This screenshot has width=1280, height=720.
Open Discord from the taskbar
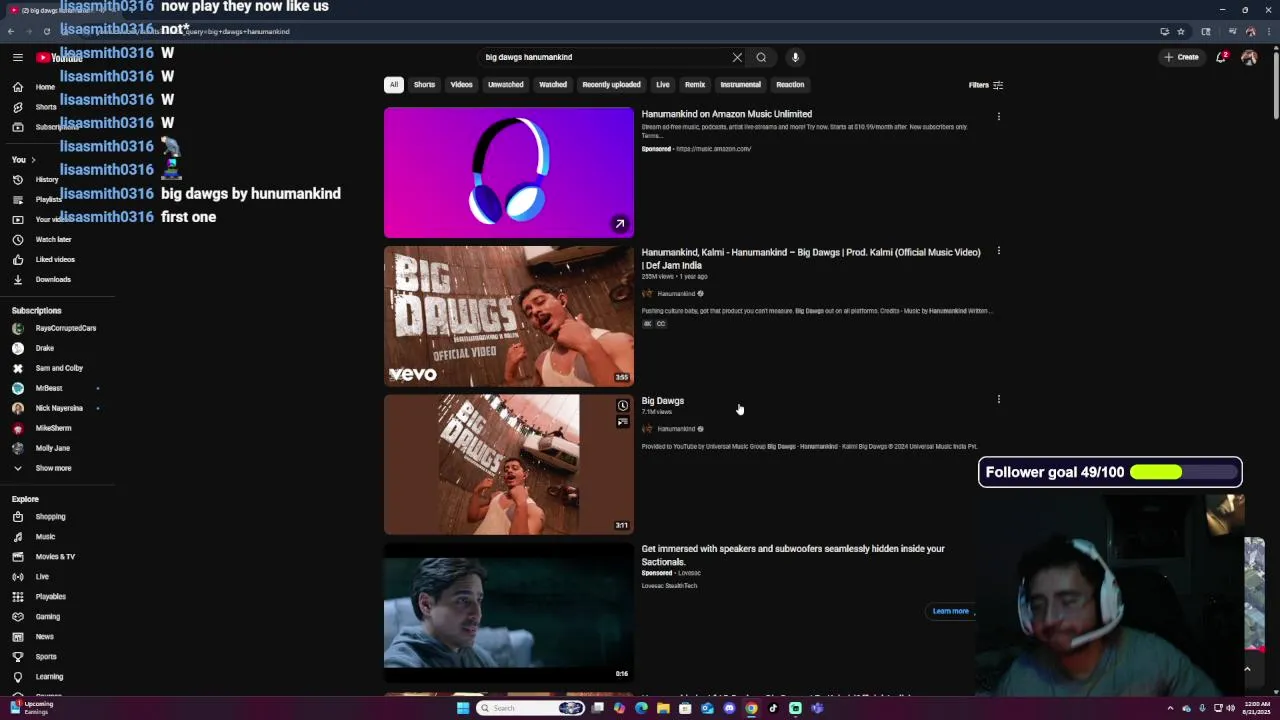point(729,708)
